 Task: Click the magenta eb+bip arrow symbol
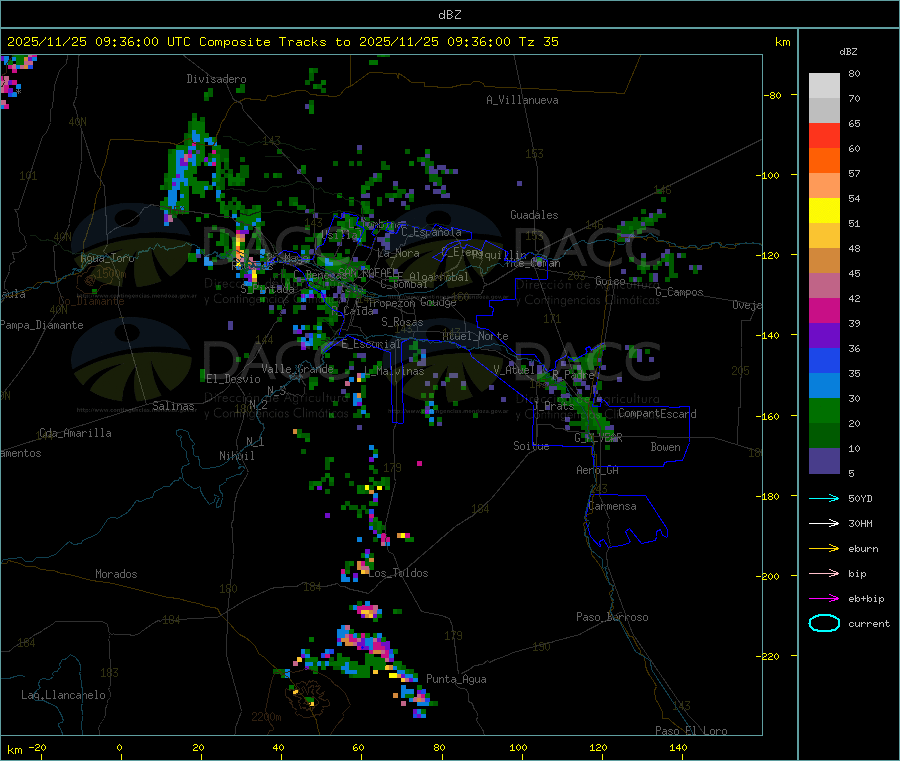click(824, 599)
